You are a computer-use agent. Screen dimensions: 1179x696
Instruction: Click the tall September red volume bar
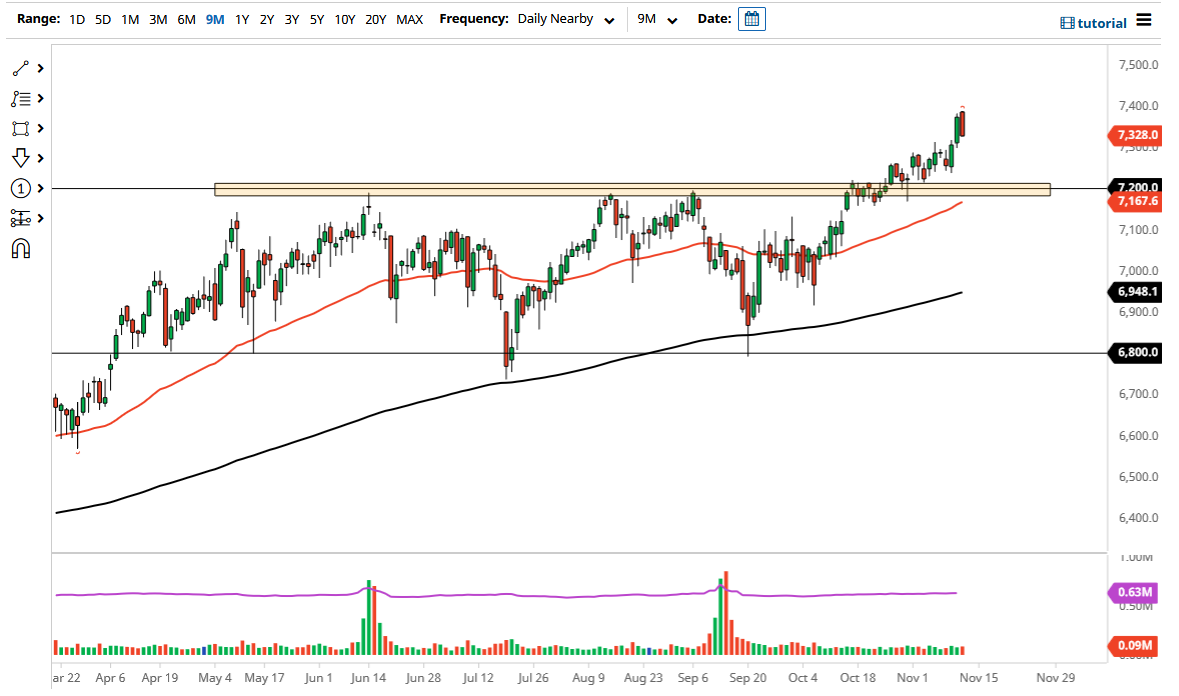(x=726, y=613)
